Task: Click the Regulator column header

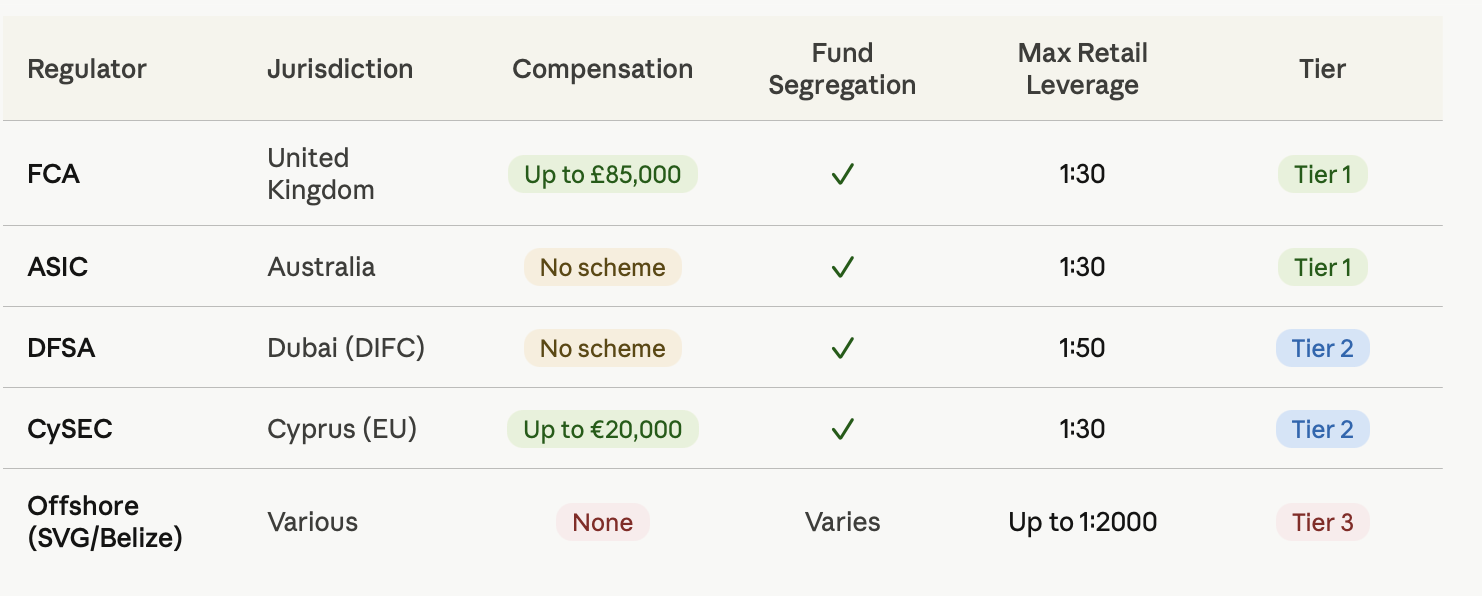Action: click(x=87, y=69)
